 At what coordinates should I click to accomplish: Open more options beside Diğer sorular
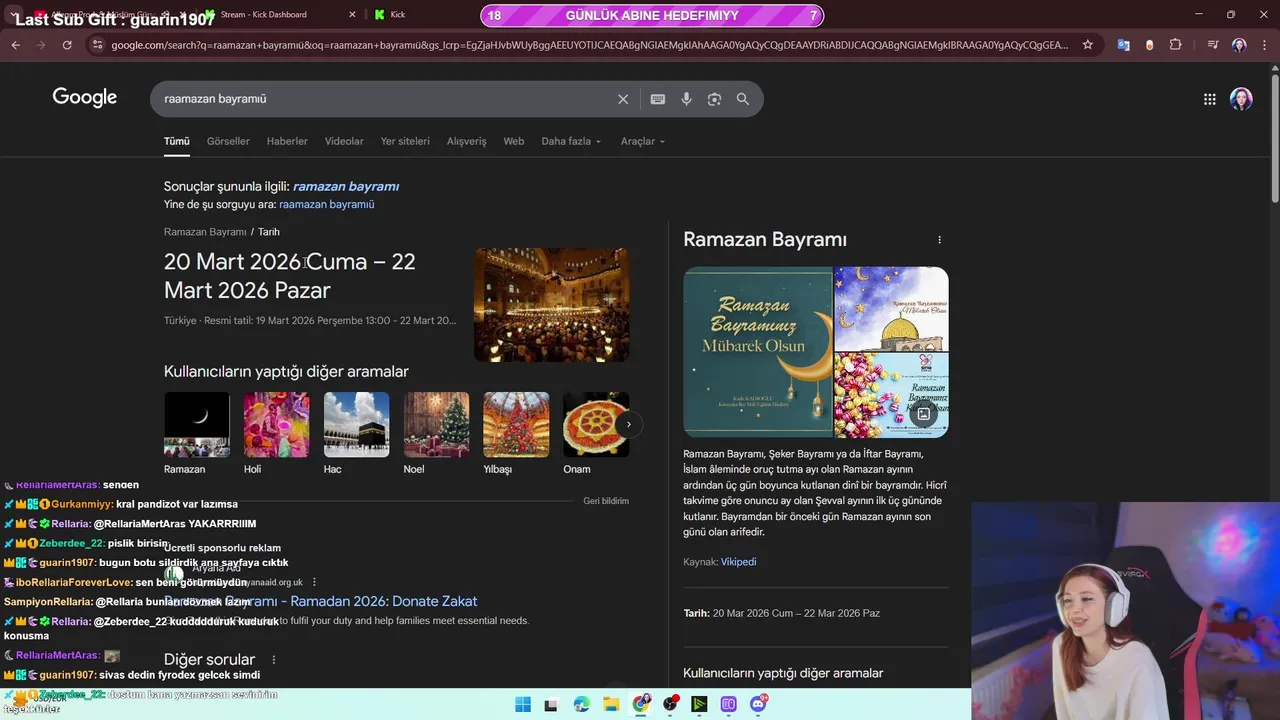(x=273, y=660)
